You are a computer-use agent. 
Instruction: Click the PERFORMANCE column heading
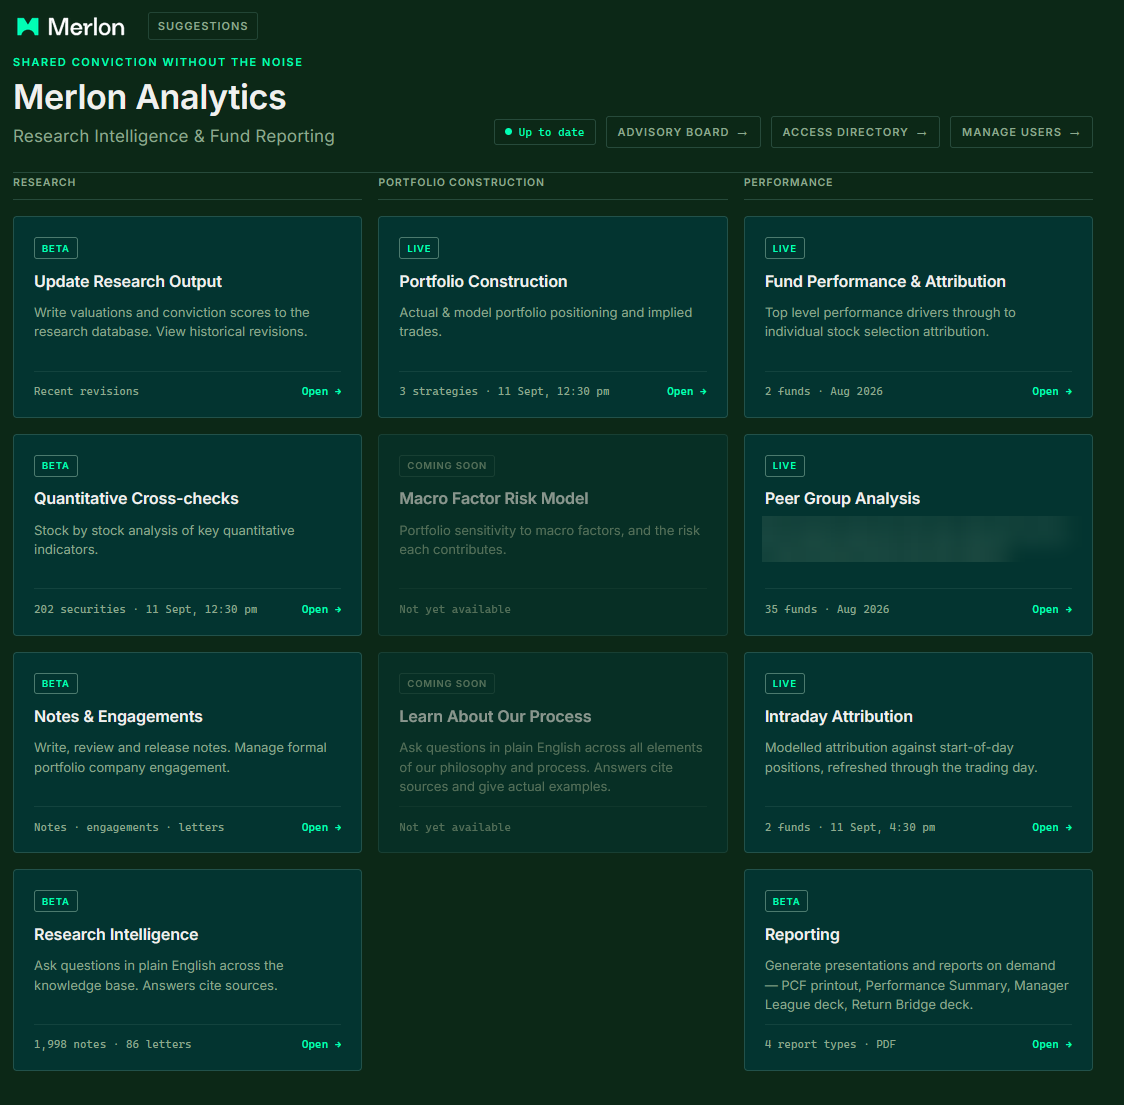tap(788, 183)
